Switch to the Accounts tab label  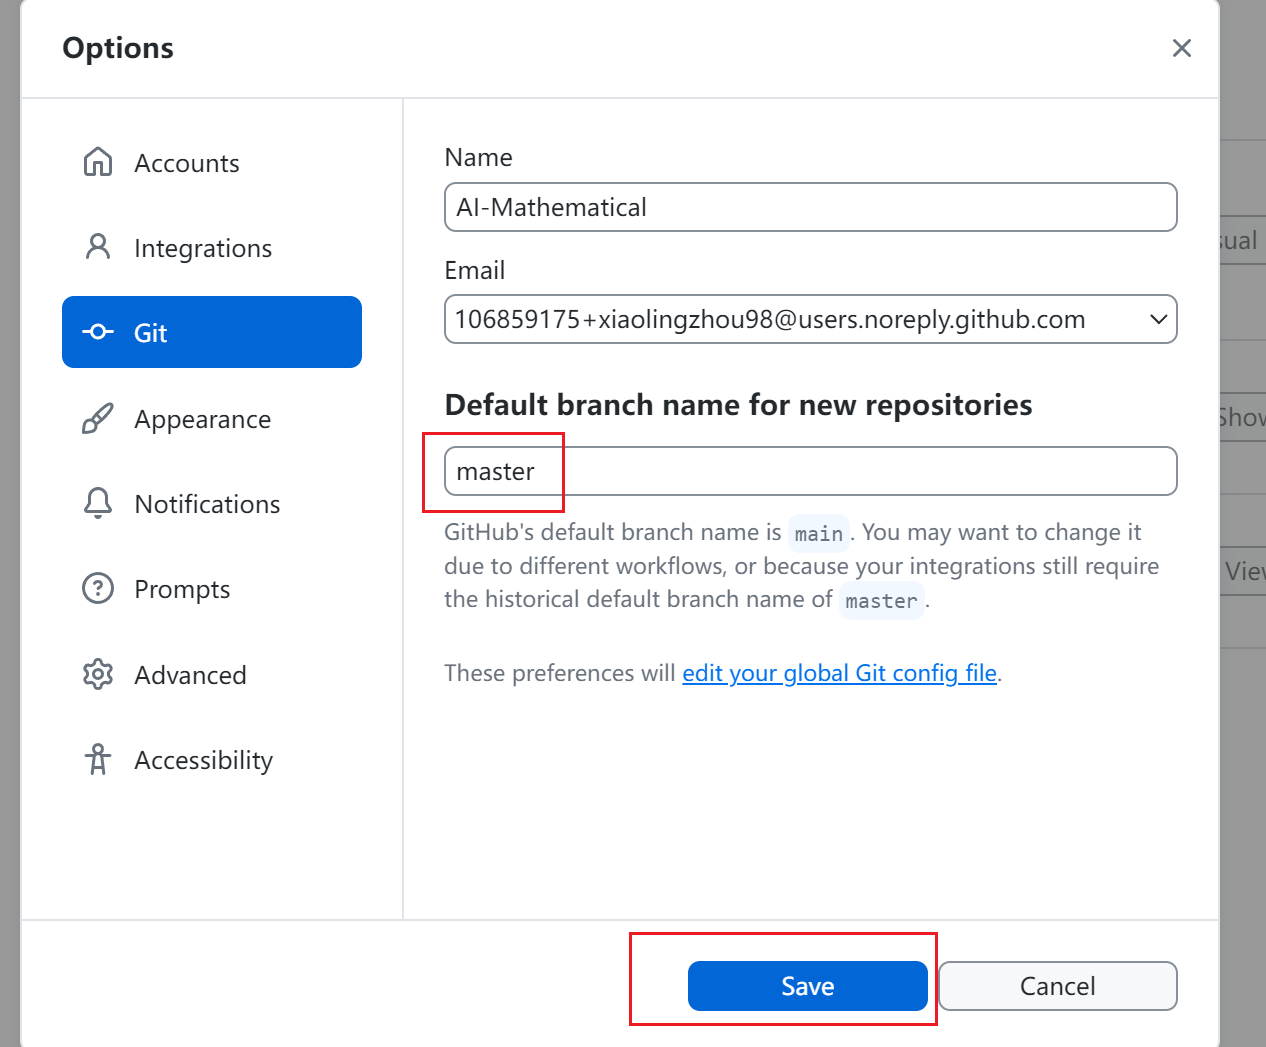(x=187, y=163)
